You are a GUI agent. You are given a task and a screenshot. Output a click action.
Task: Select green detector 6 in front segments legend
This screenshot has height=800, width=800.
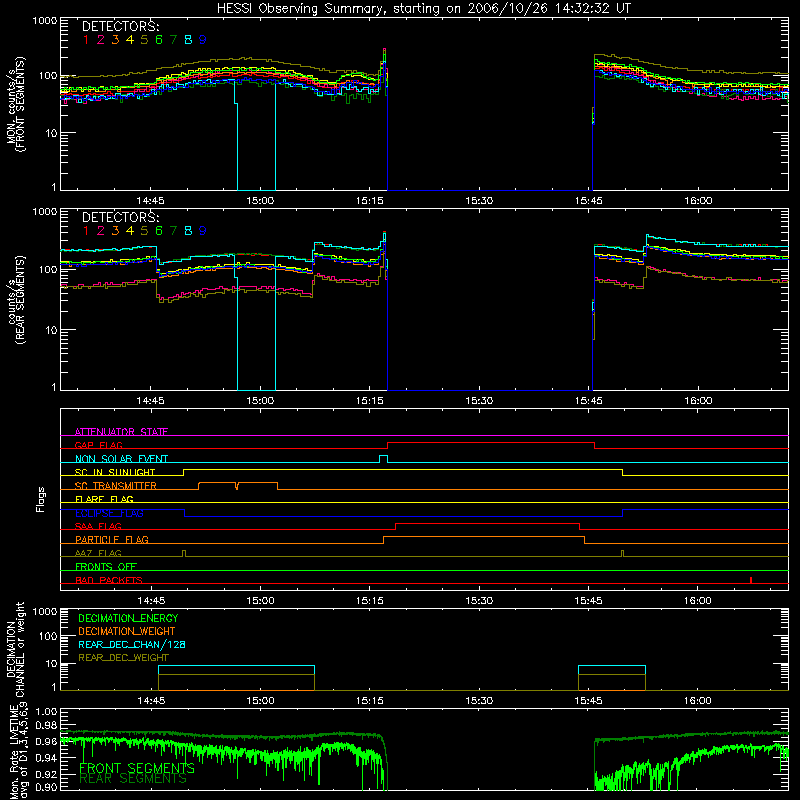pyautogui.click(x=159, y=40)
